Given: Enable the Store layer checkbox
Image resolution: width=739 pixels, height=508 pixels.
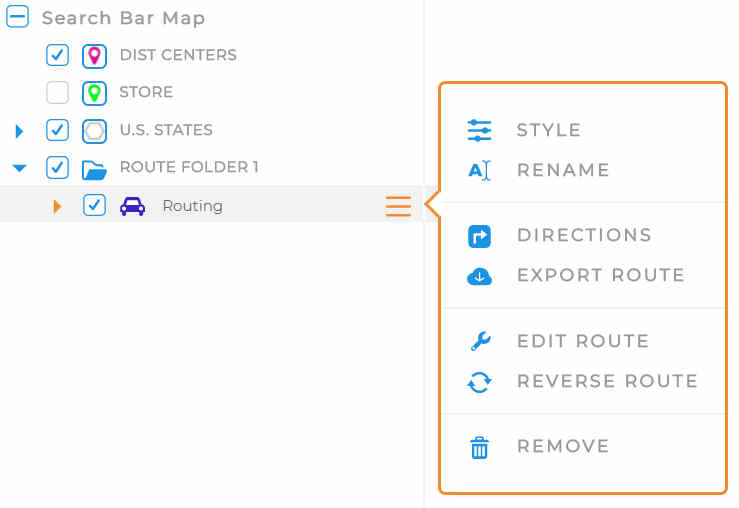Looking at the screenshot, I should 57,92.
